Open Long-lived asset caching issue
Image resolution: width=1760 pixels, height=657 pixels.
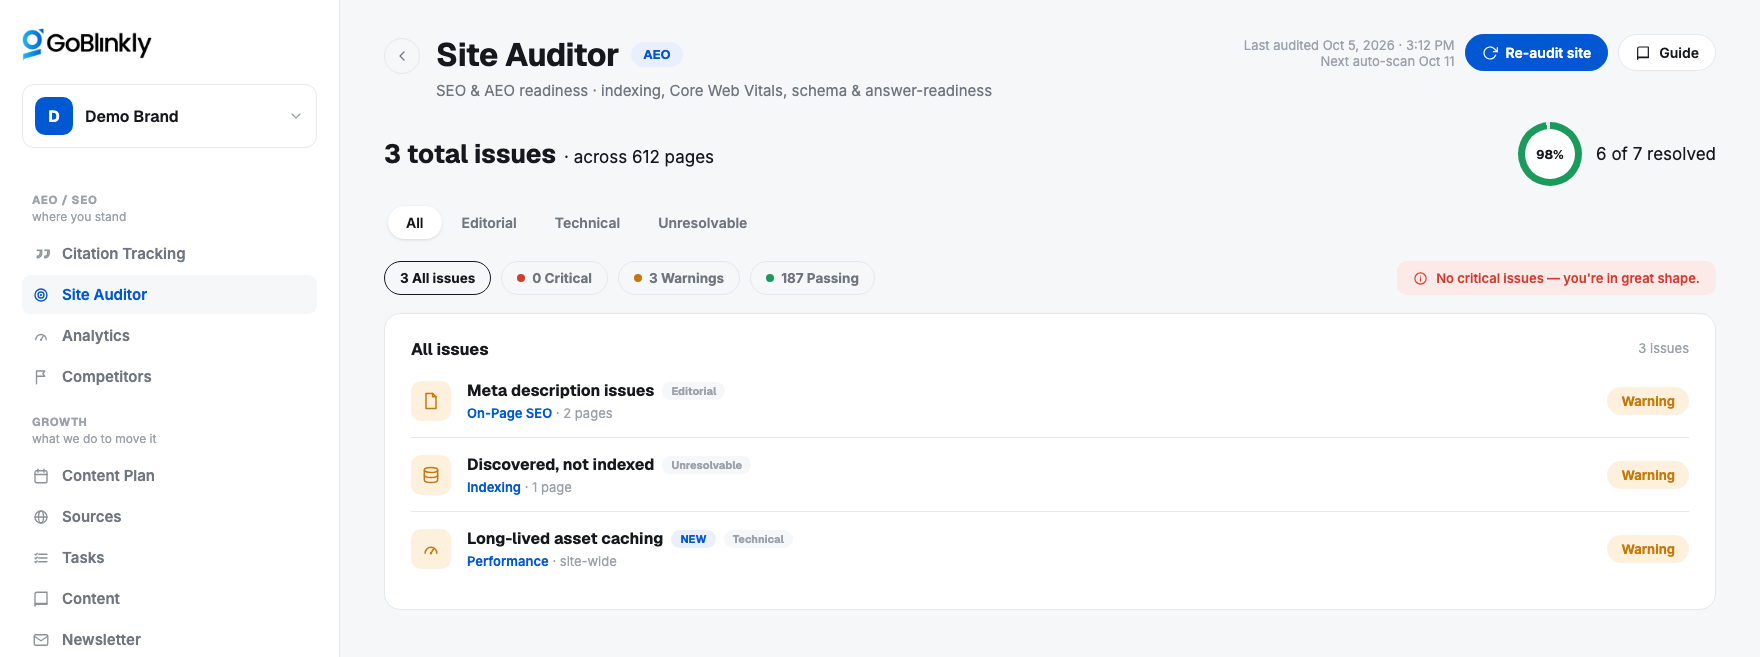pyautogui.click(x=1050, y=549)
